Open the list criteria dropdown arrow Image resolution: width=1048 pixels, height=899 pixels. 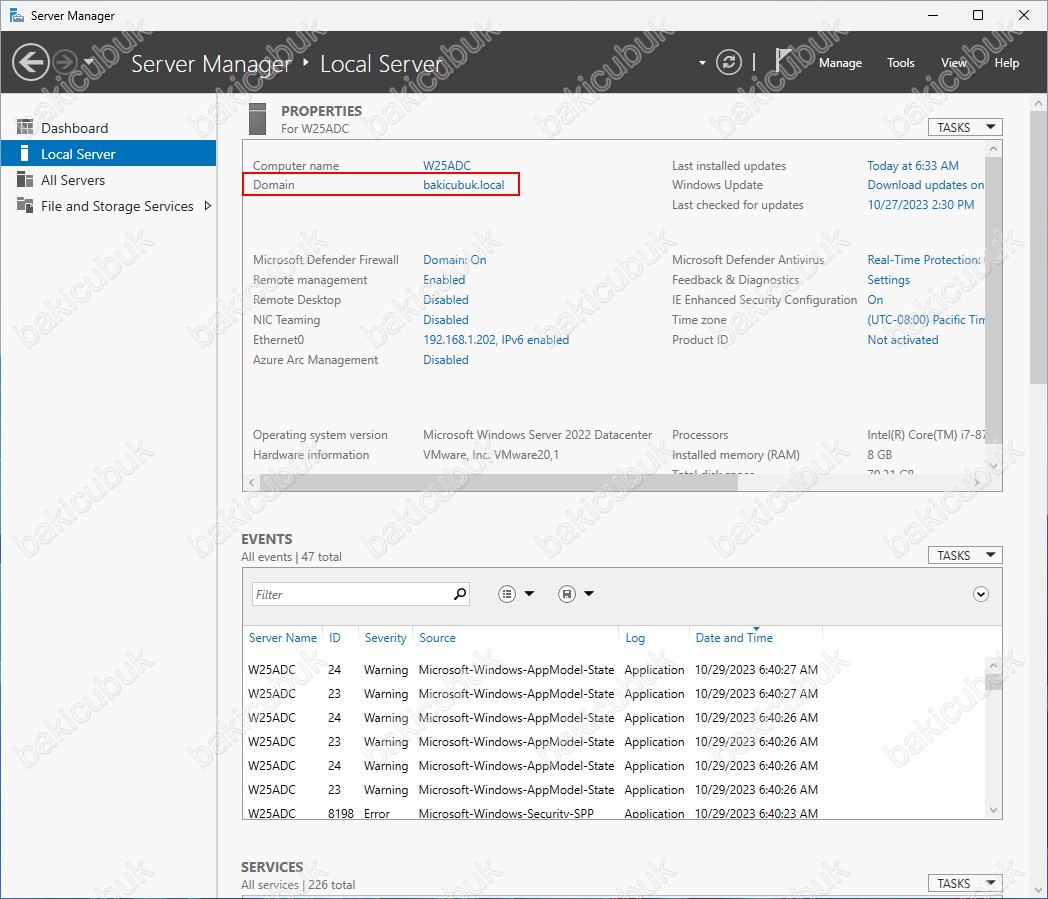tap(529, 594)
